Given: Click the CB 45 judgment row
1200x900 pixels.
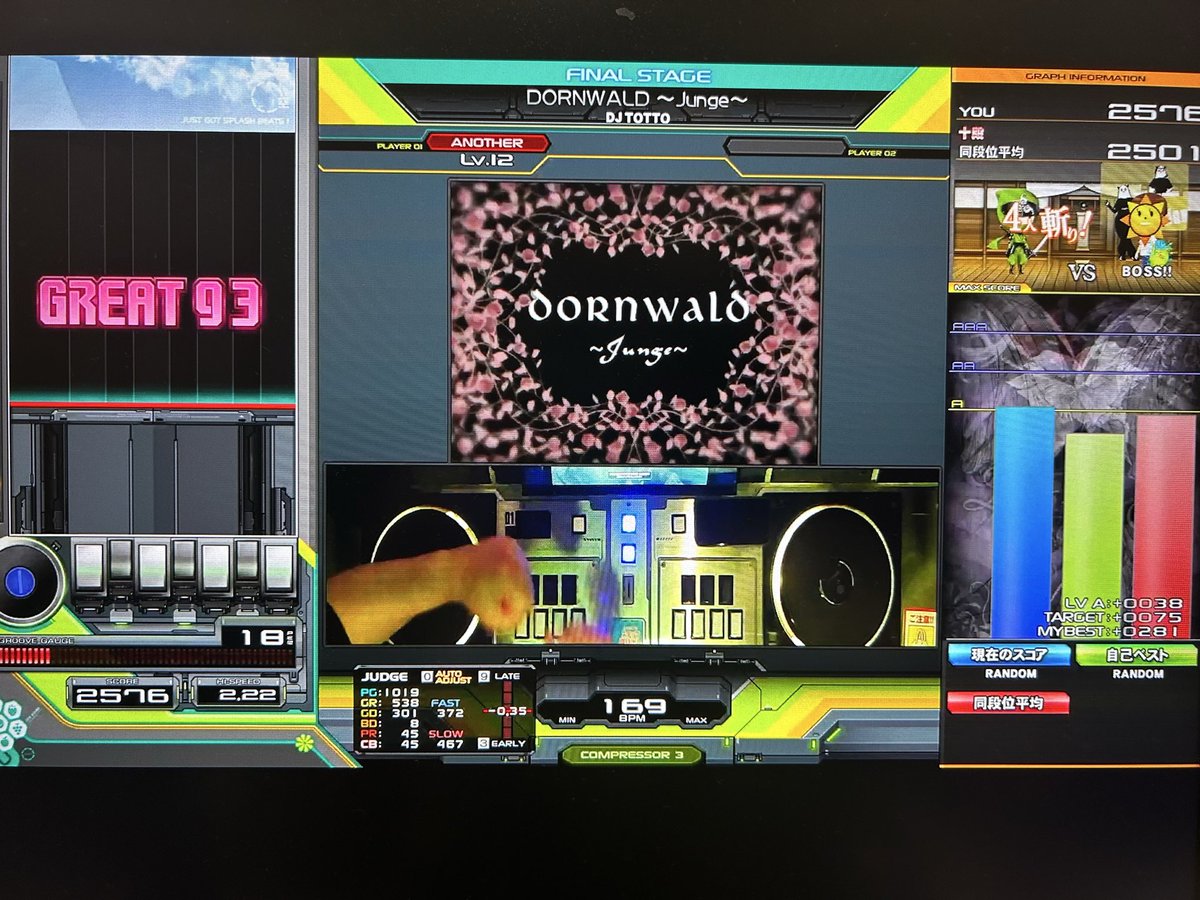Looking at the screenshot, I should [x=390, y=745].
